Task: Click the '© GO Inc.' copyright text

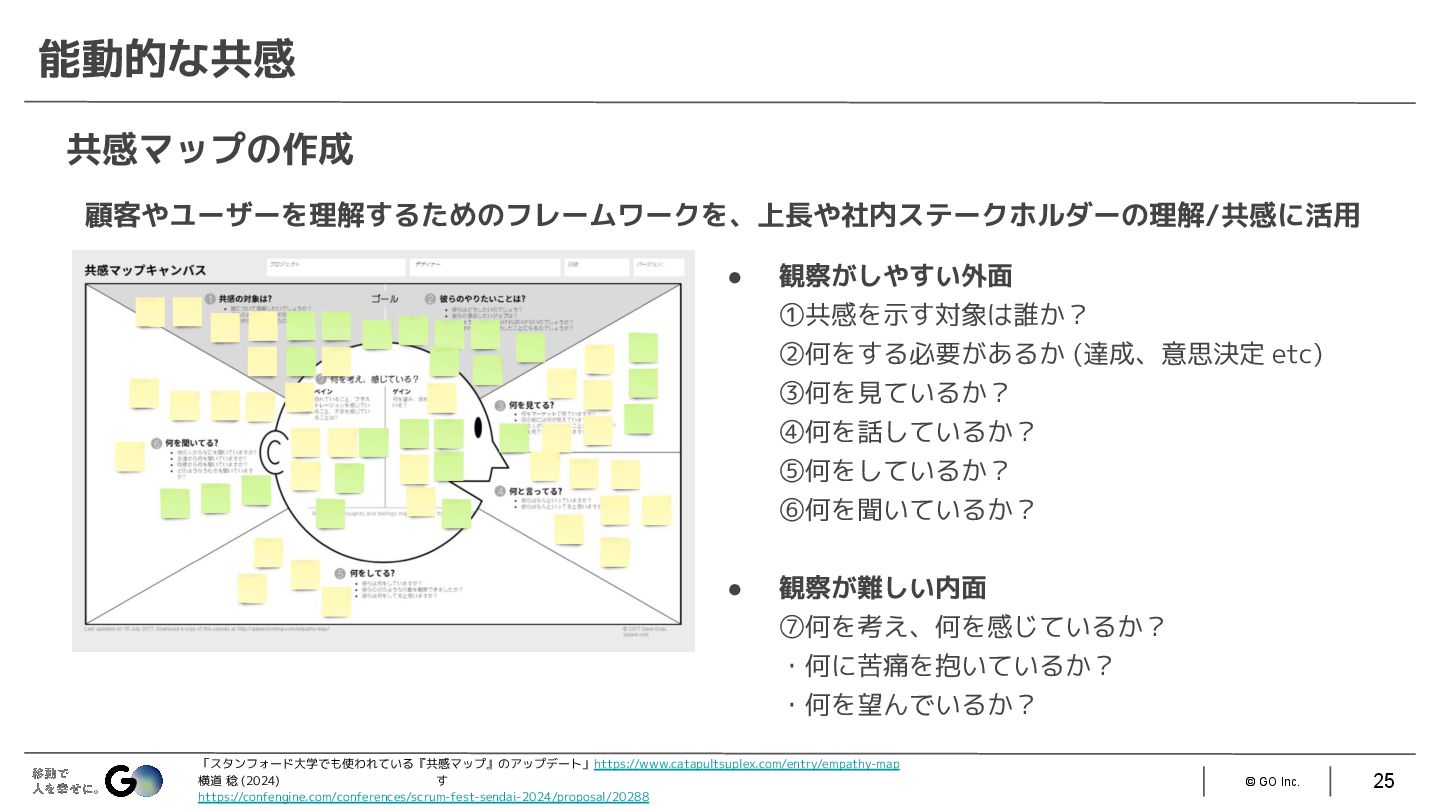Action: pos(1272,782)
